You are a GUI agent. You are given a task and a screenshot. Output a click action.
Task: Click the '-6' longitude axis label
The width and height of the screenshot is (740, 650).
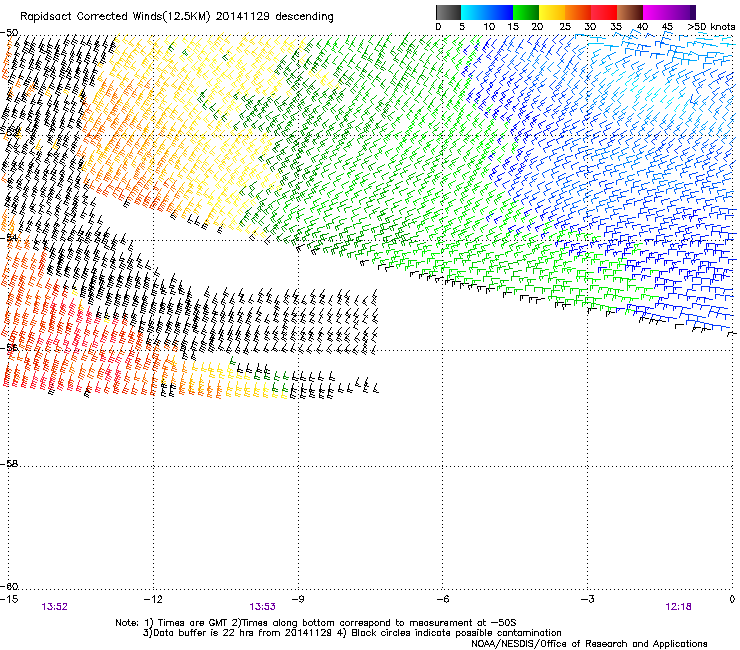point(442,599)
